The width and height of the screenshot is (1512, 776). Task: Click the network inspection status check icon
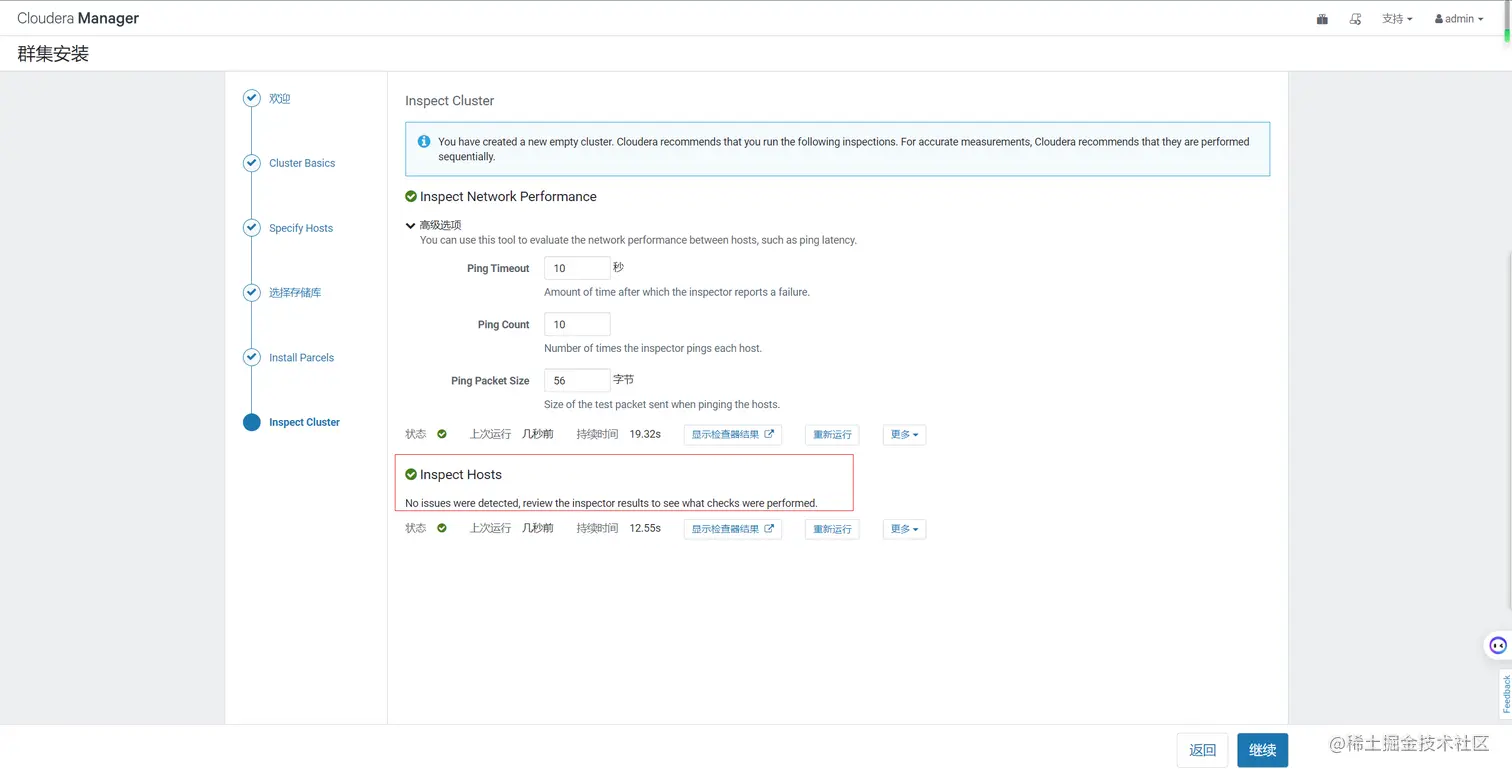coord(442,434)
